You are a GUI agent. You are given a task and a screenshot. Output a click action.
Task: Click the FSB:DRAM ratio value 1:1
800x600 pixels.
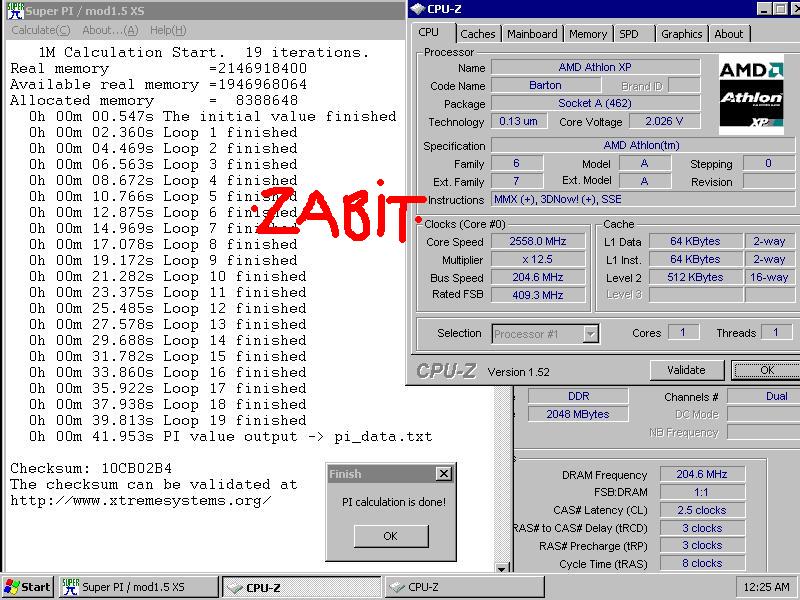click(703, 492)
